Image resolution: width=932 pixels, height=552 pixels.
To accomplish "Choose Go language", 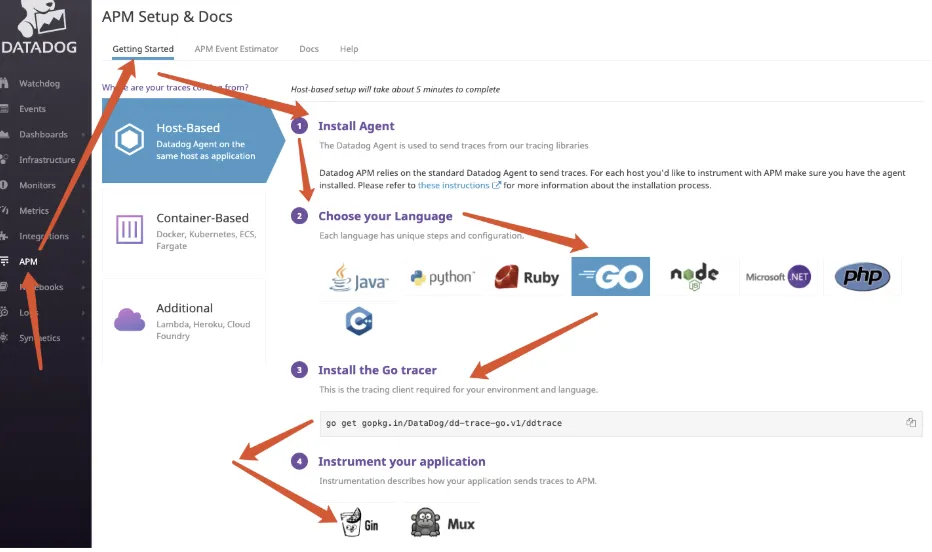I will click(610, 277).
